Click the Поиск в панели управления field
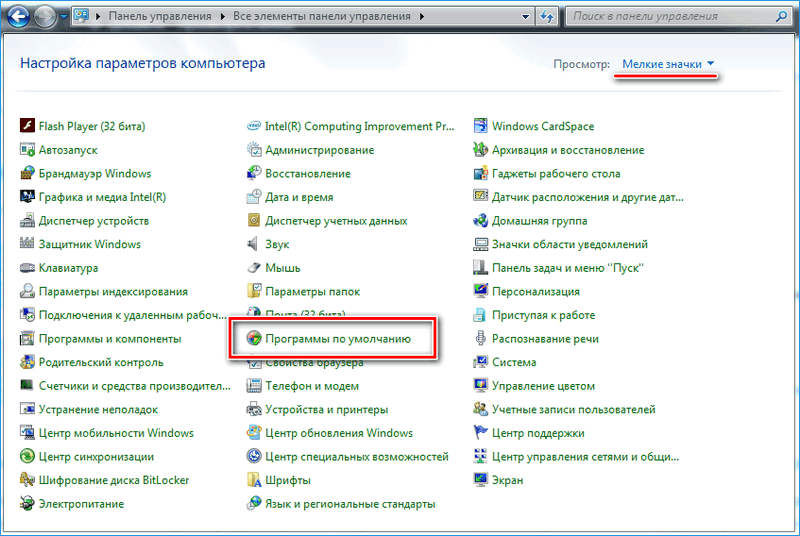The width and height of the screenshot is (800, 536). pyautogui.click(x=670, y=17)
